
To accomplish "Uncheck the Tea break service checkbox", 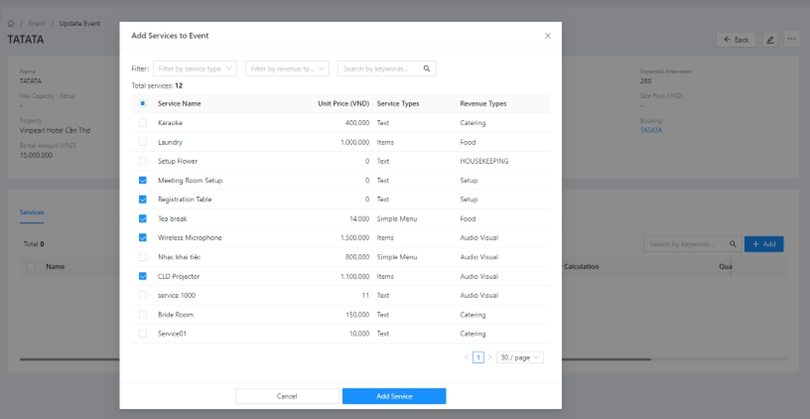I will click(x=143, y=218).
